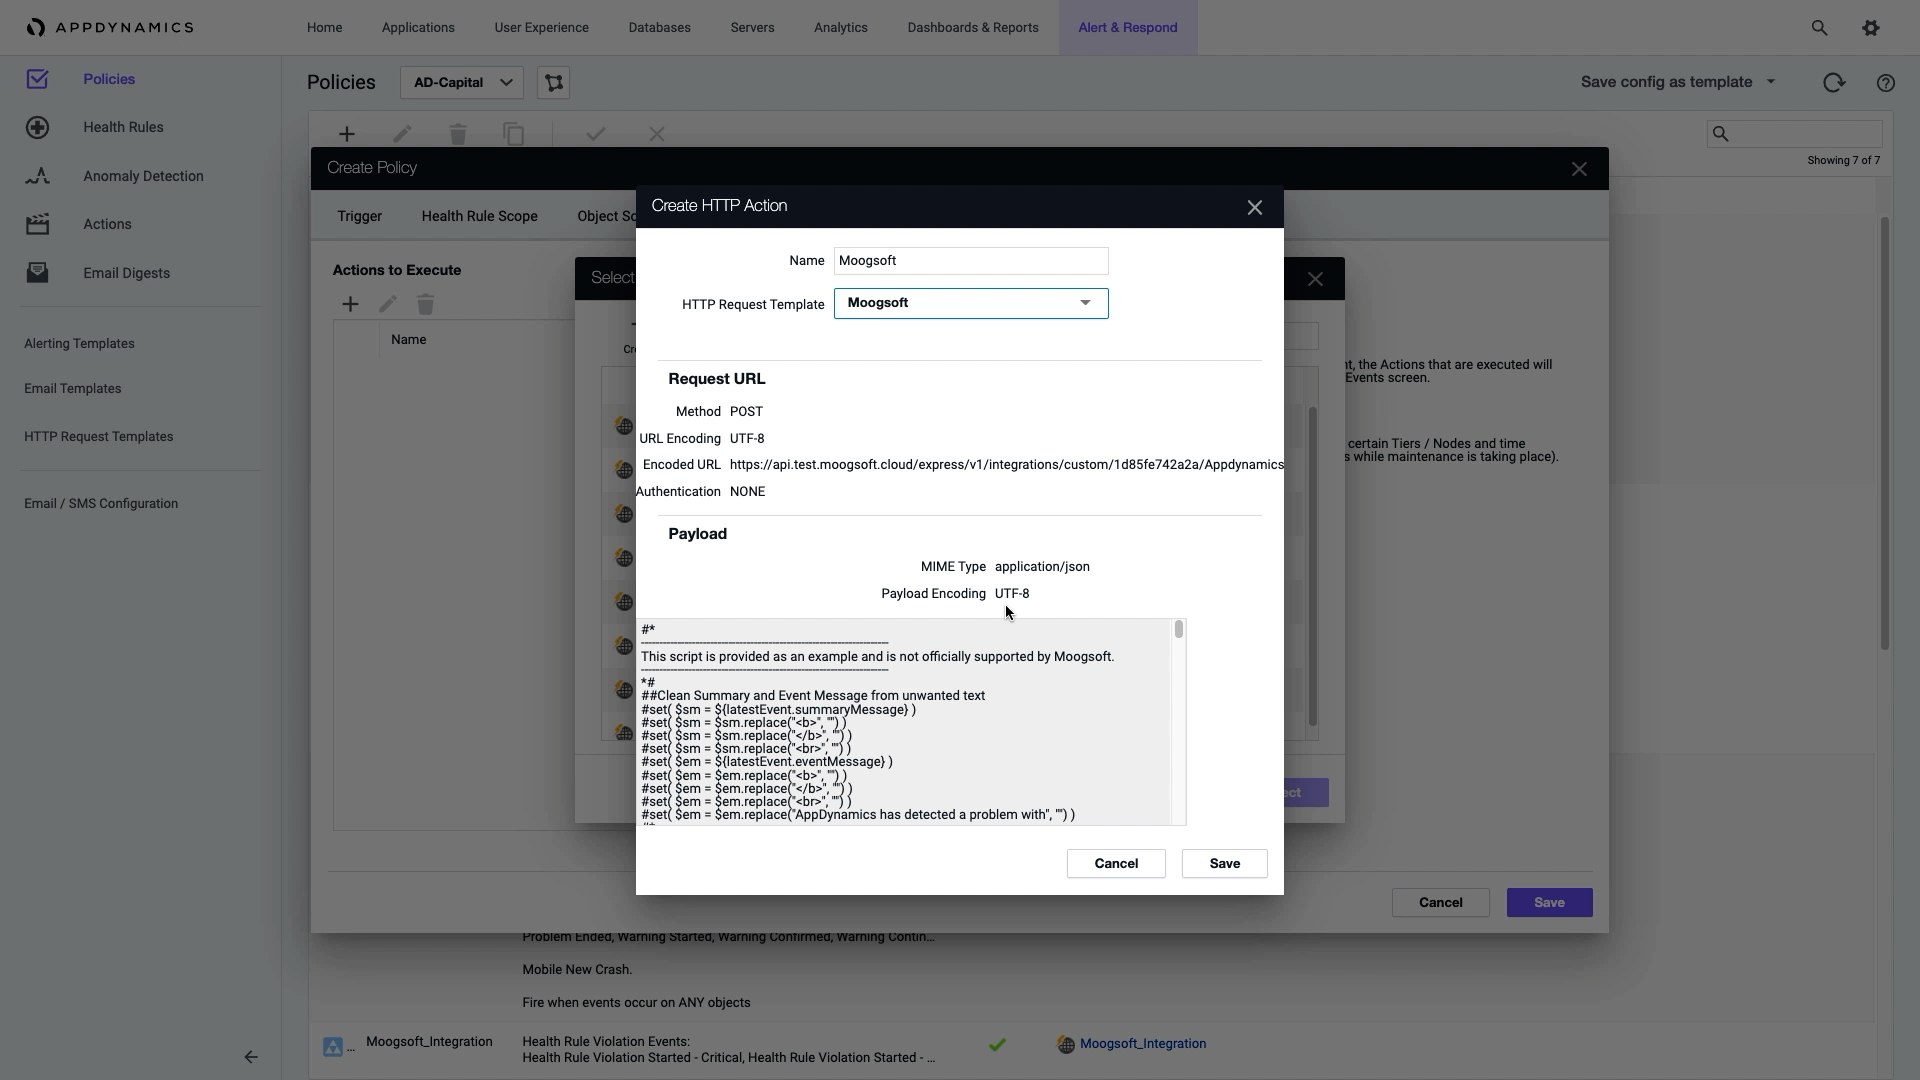Viewport: 1920px width, 1080px height.
Task: Cancel the Create HTTP Action dialog
Action: [x=1116, y=864]
